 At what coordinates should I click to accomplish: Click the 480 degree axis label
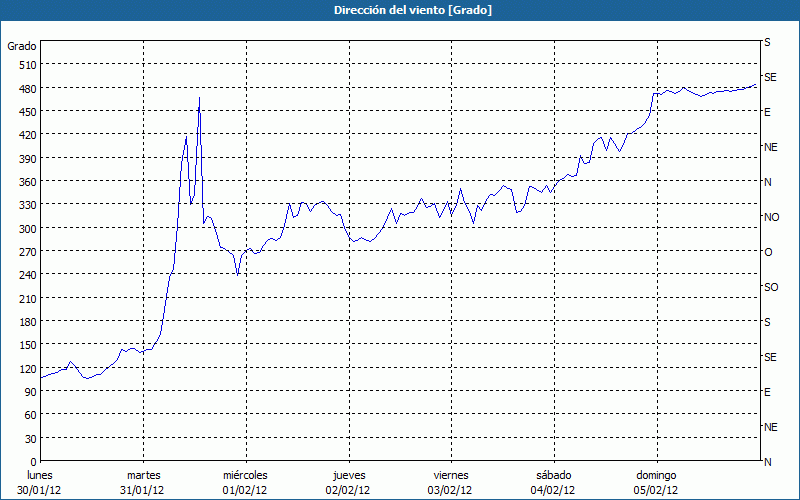23,88
